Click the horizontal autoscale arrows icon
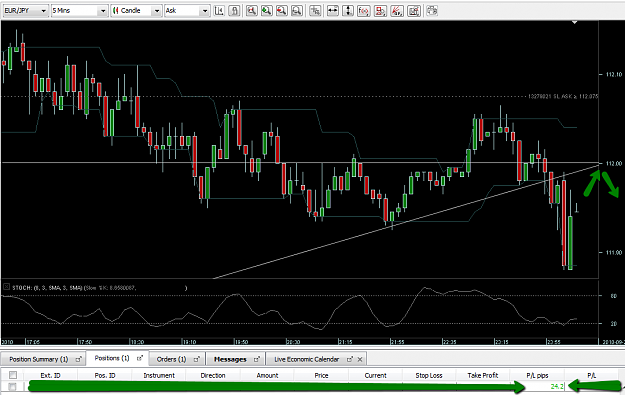The width and height of the screenshot is (625, 395). [332, 11]
